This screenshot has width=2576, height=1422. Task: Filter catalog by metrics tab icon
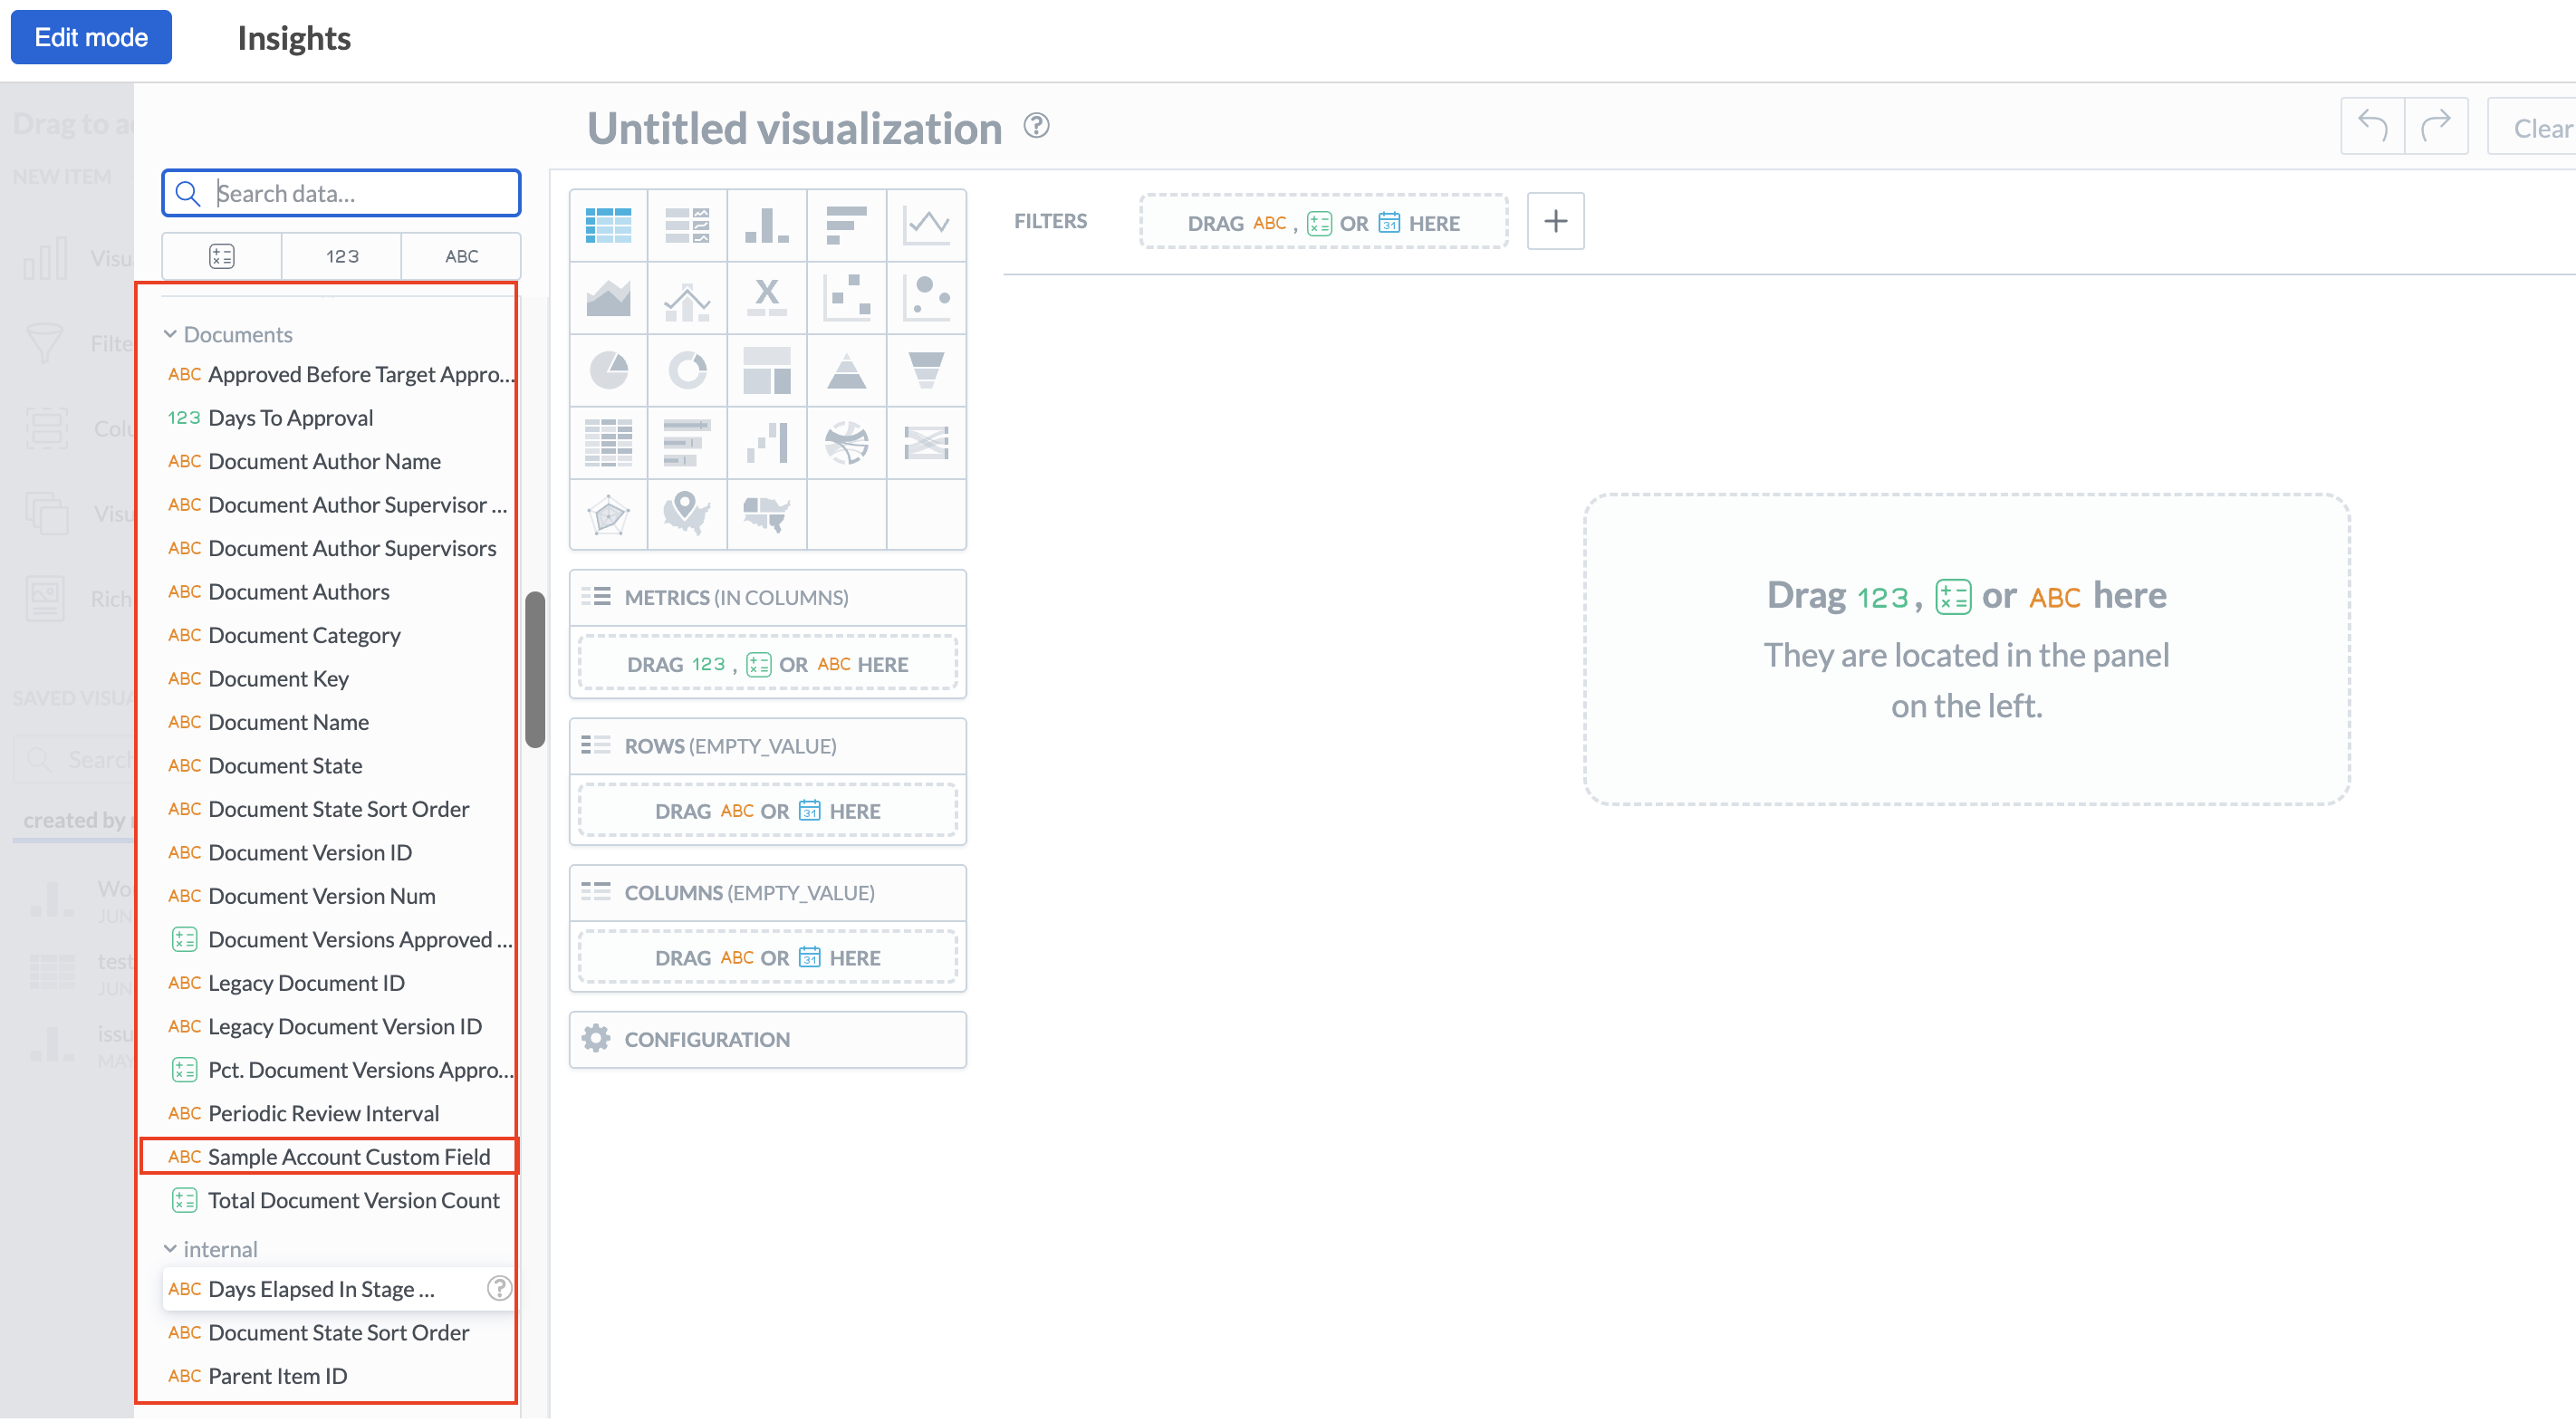pyautogui.click(x=221, y=256)
